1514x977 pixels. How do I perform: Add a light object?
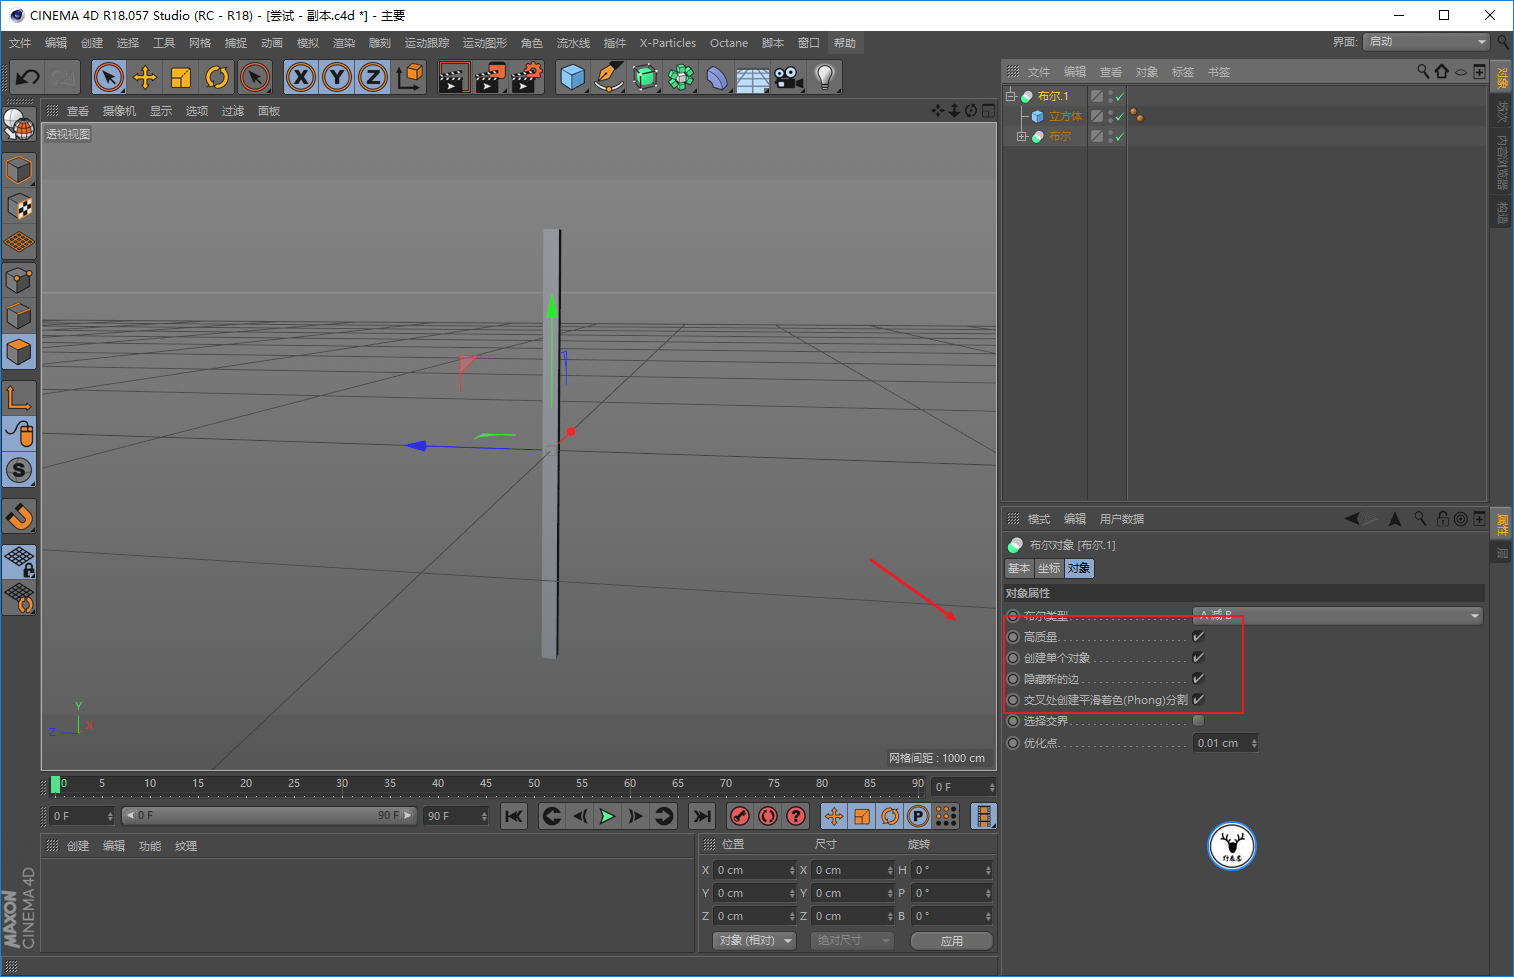[x=824, y=77]
